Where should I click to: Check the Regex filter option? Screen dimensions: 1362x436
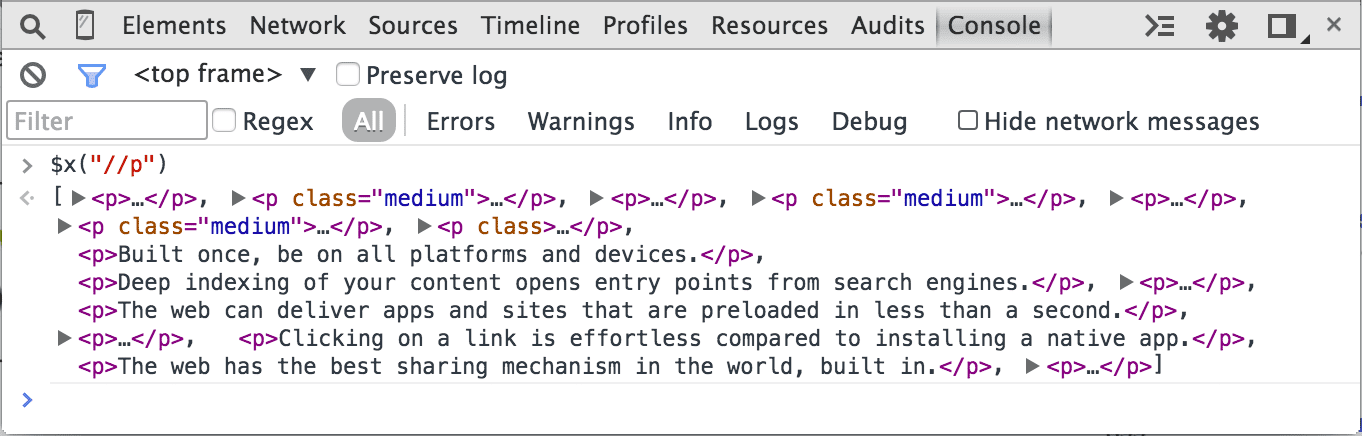225,121
